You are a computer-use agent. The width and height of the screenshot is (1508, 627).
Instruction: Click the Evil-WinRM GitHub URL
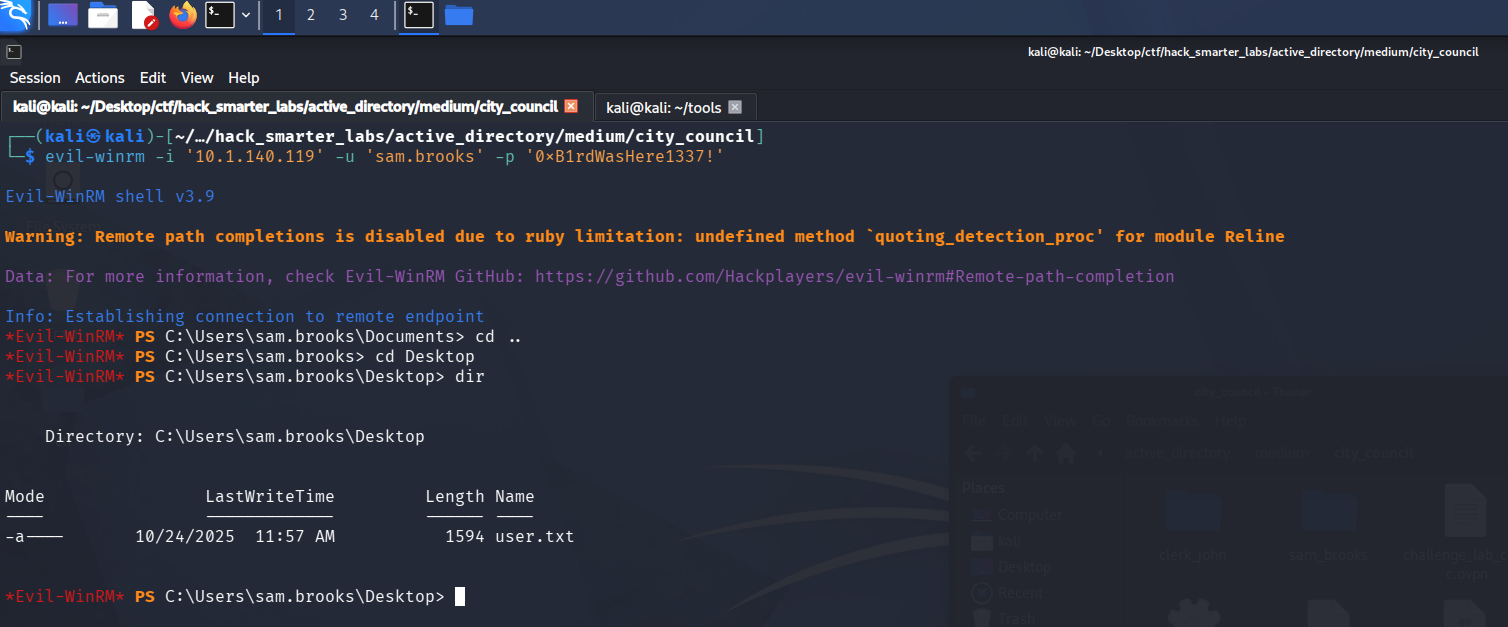[x=855, y=276]
